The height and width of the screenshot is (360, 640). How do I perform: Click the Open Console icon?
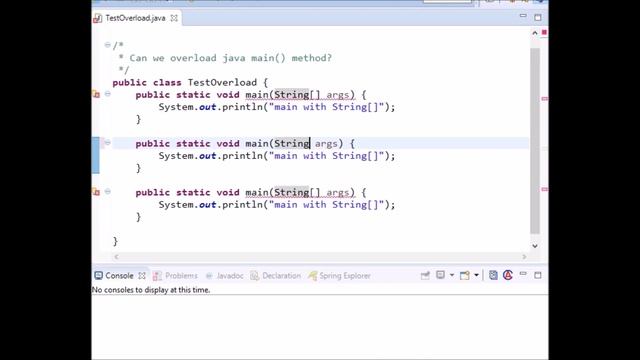(465, 276)
